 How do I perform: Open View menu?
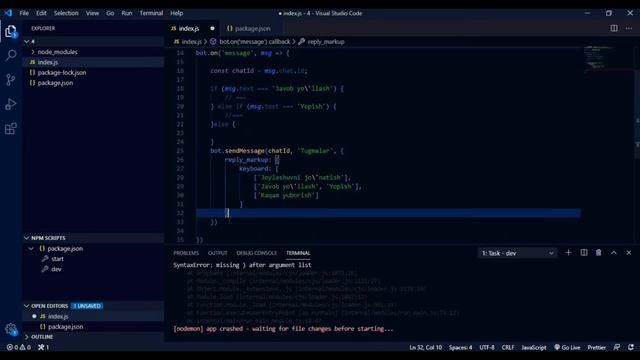(92, 13)
